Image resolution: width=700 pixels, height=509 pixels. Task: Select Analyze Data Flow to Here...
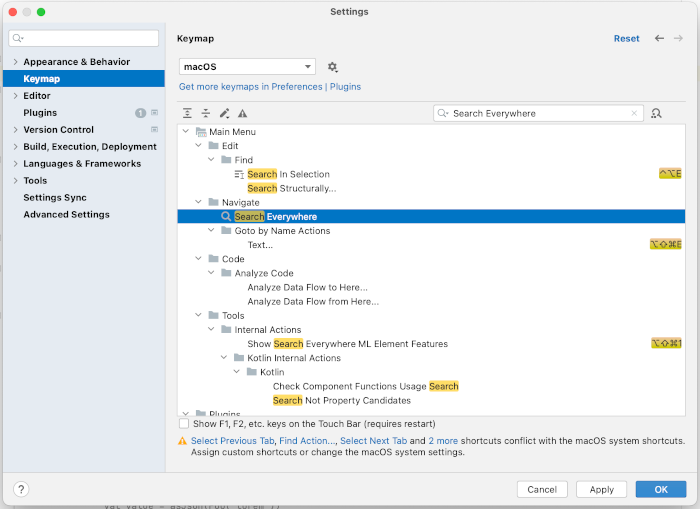[x=308, y=287]
